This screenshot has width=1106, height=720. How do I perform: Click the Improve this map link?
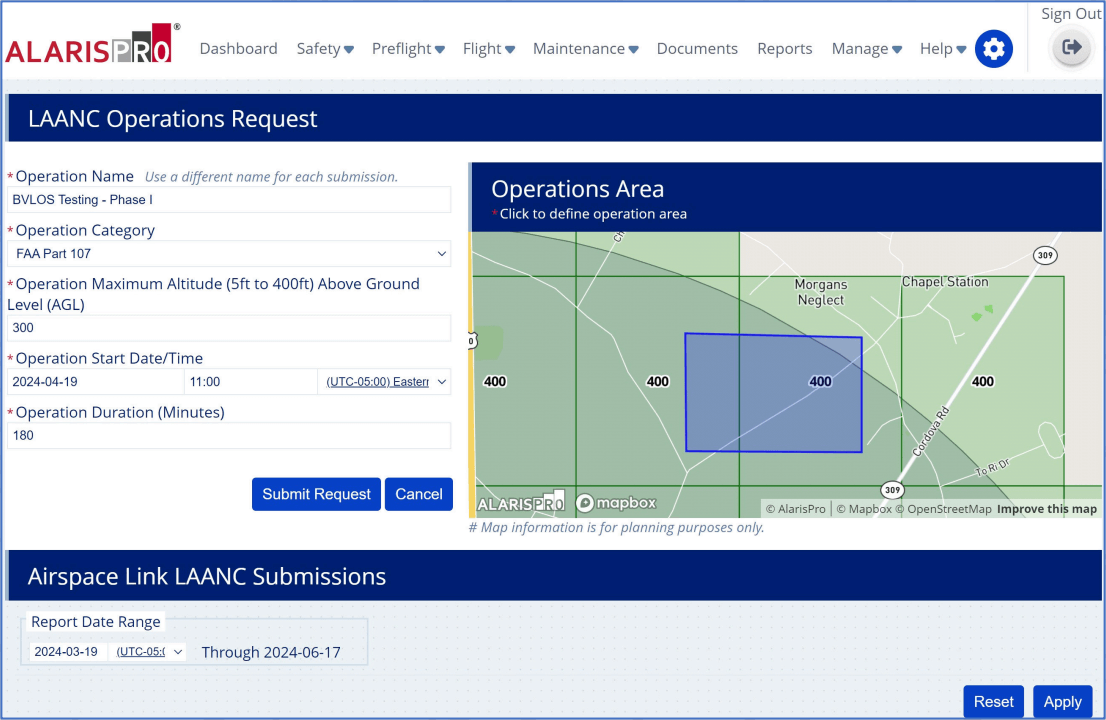pos(1046,508)
